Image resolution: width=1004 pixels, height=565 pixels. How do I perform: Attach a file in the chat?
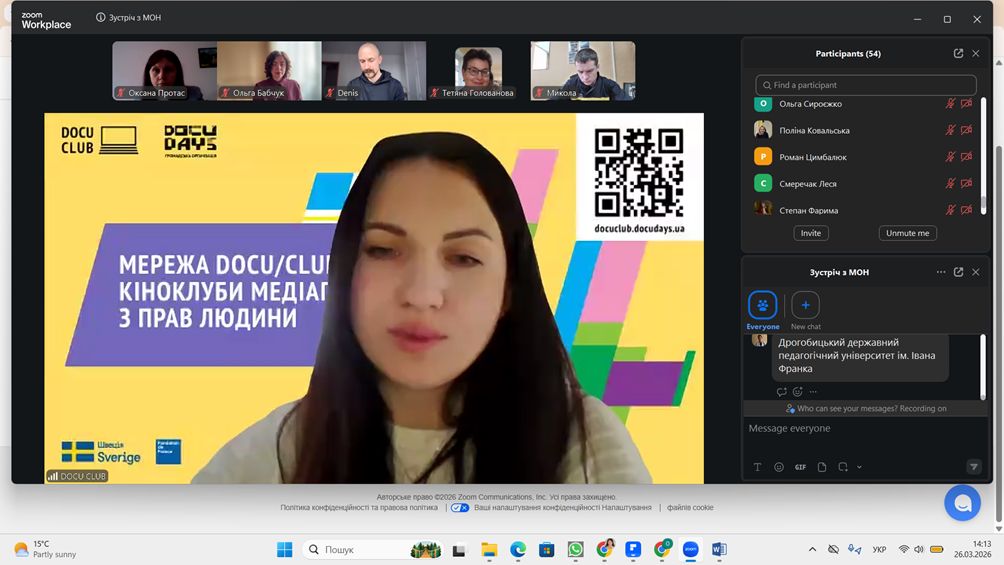[x=822, y=467]
